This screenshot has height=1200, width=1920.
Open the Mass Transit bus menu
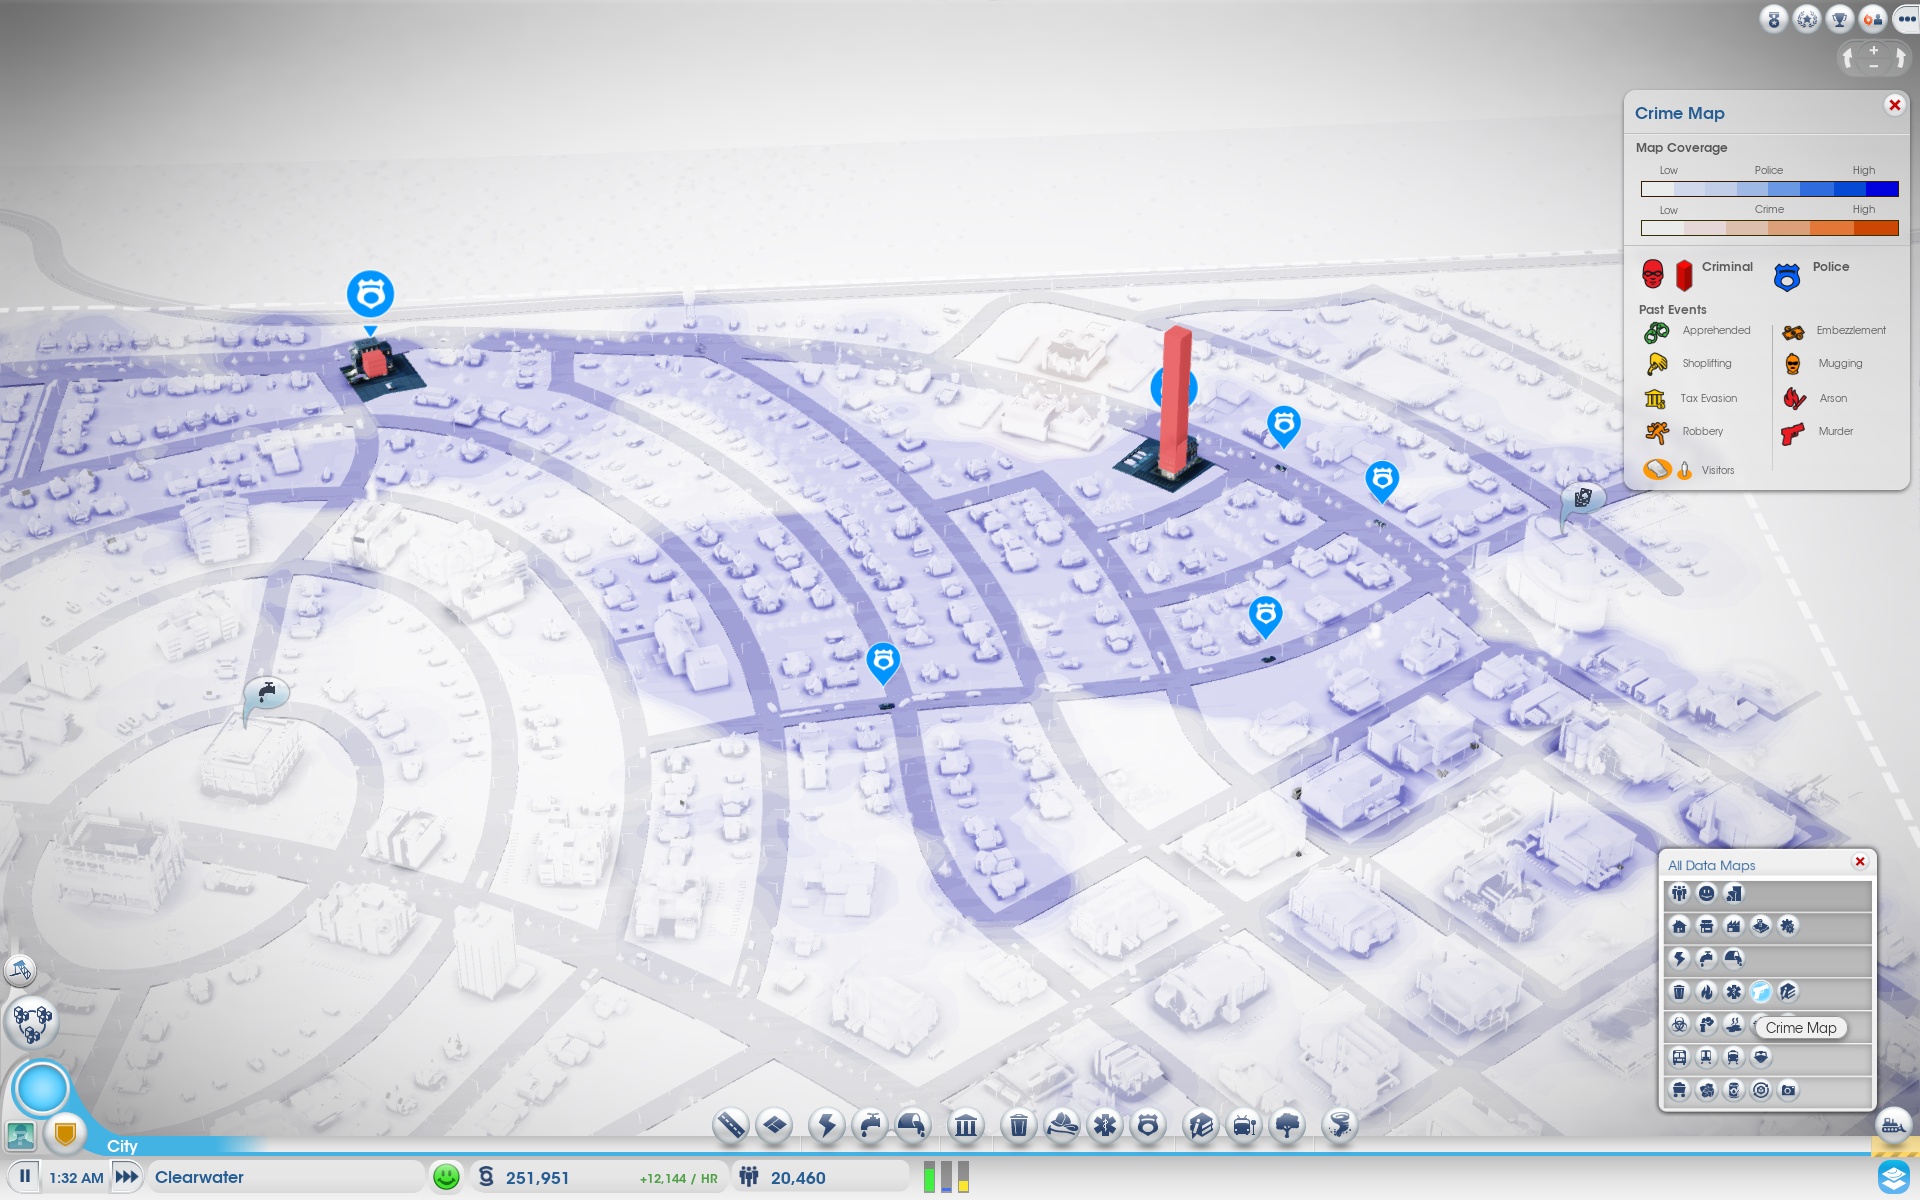pos(1244,1126)
